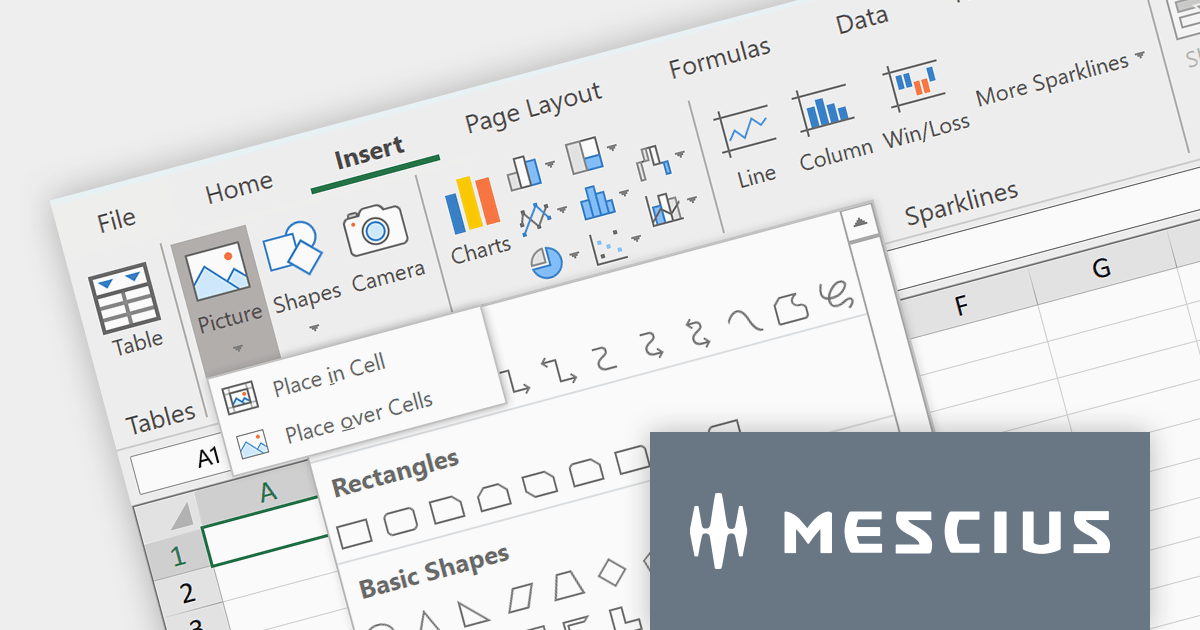Pick the curve line shape
Viewport: 1200px width, 630px height.
(x=744, y=319)
